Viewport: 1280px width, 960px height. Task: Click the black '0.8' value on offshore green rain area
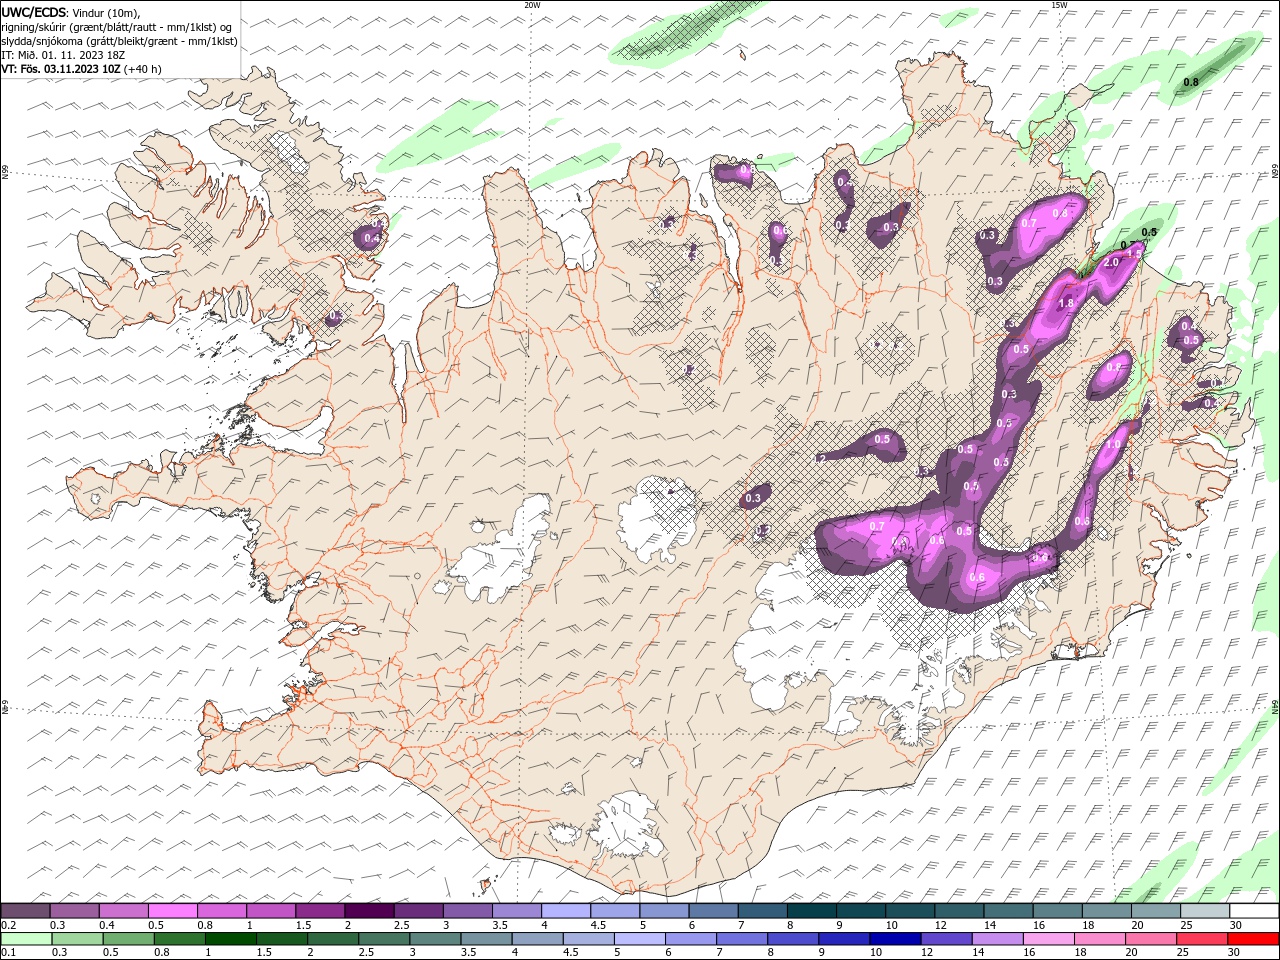(x=1192, y=82)
